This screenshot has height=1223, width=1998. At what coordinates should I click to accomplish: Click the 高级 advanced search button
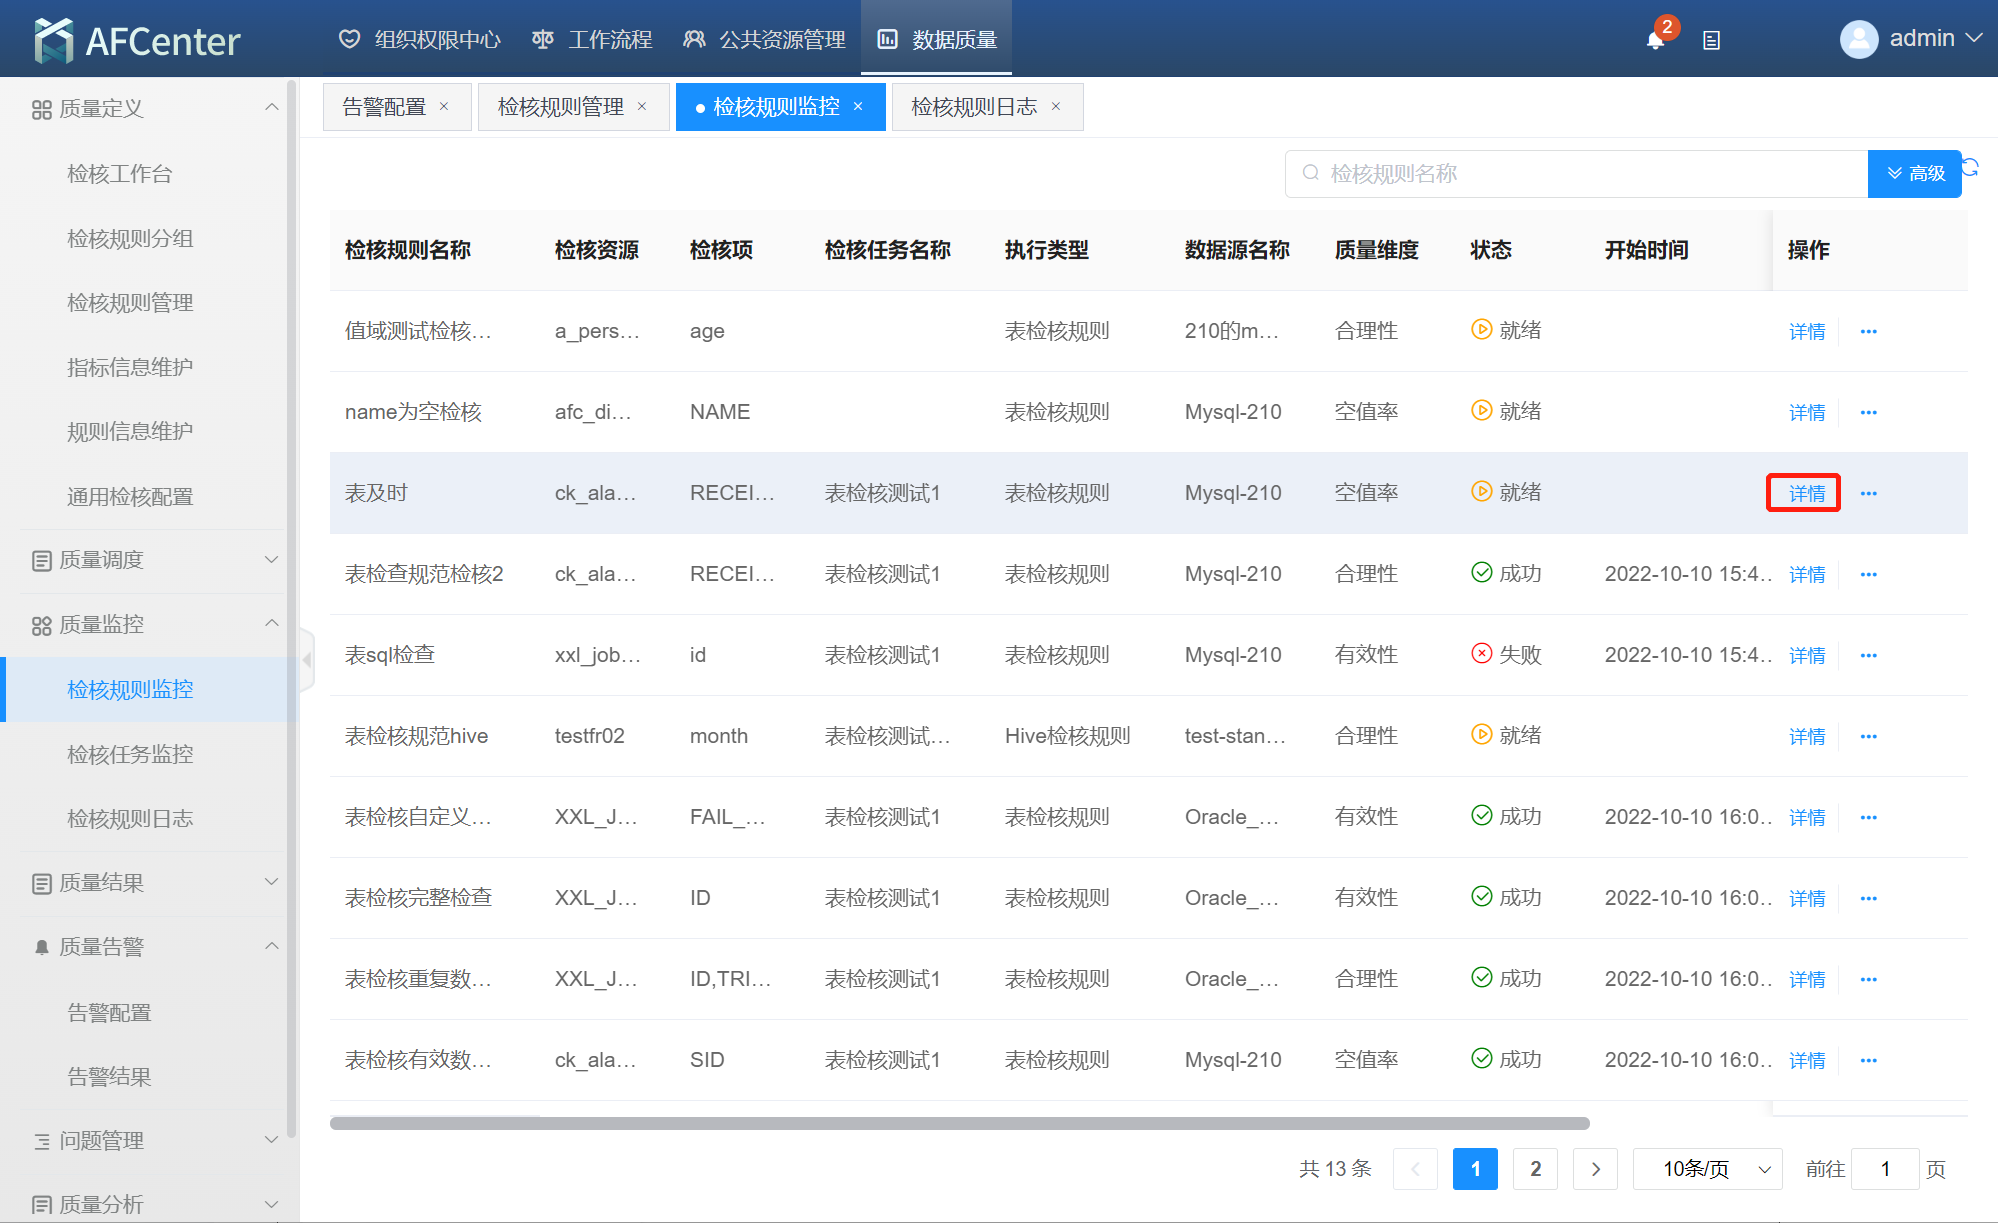(x=1914, y=174)
